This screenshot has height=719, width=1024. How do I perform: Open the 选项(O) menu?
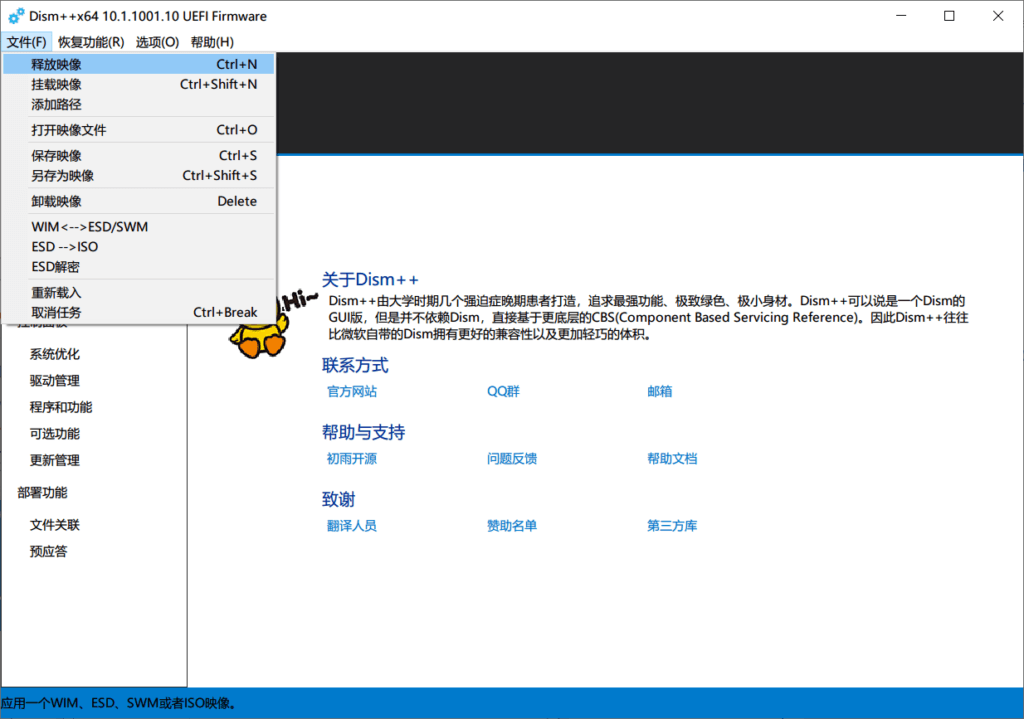[157, 42]
